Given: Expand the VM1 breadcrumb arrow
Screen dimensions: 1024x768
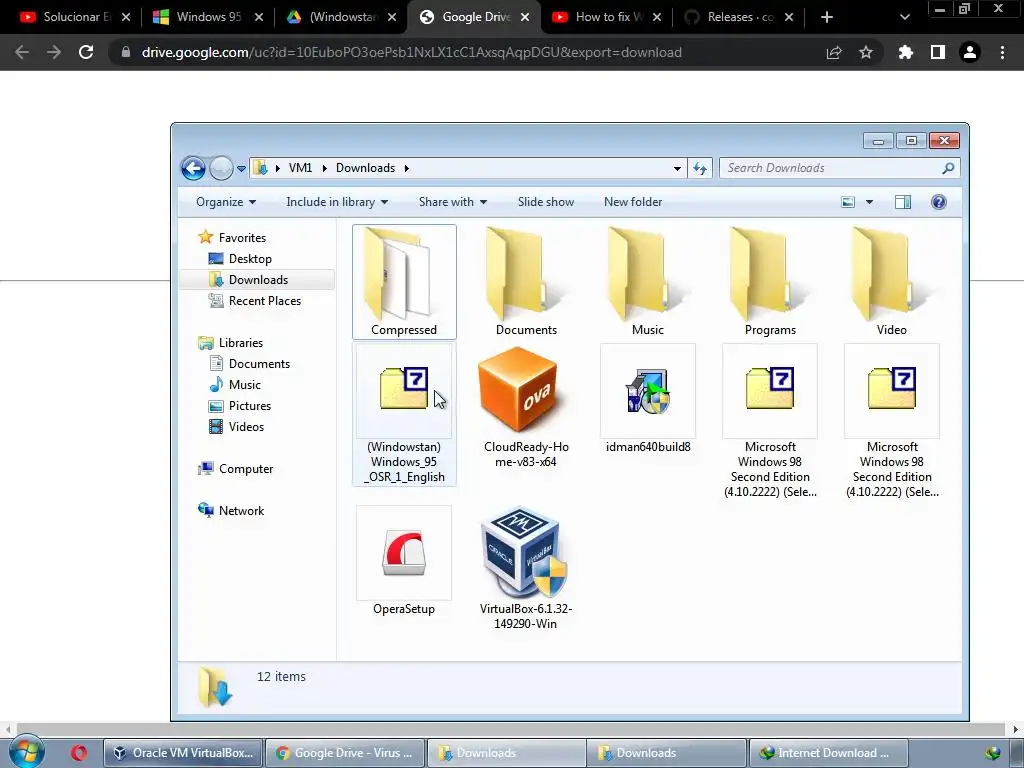Looking at the screenshot, I should click(324, 168).
